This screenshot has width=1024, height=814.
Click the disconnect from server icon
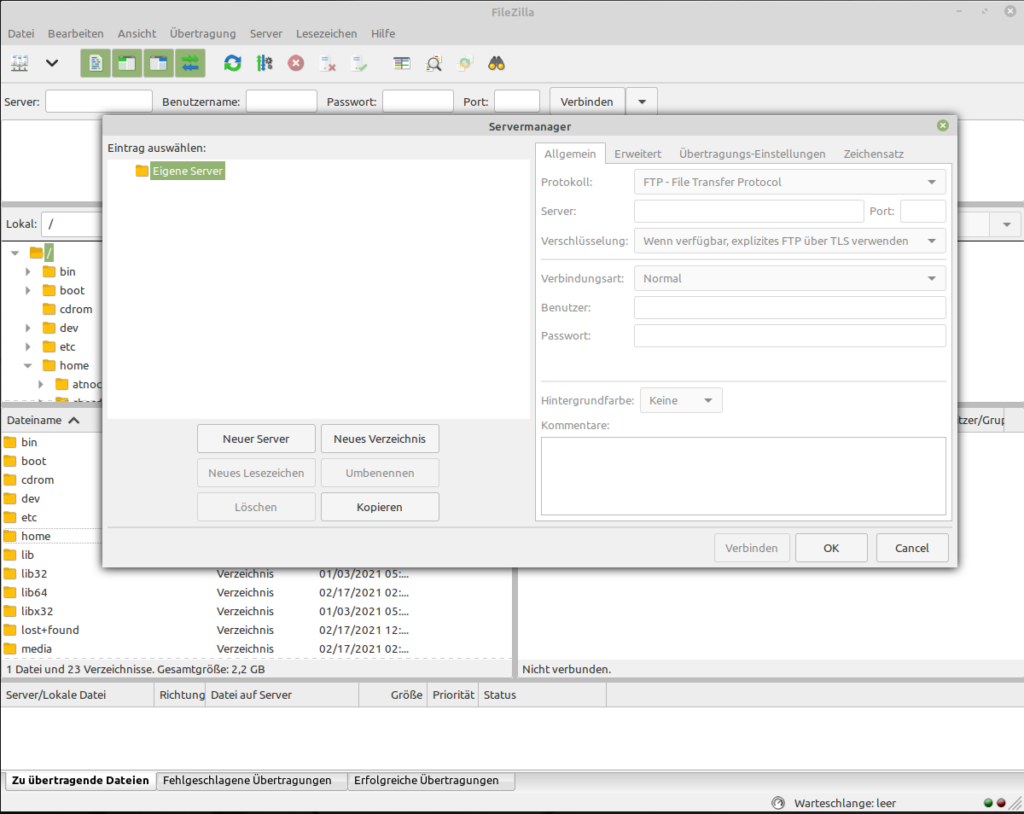tap(328, 63)
